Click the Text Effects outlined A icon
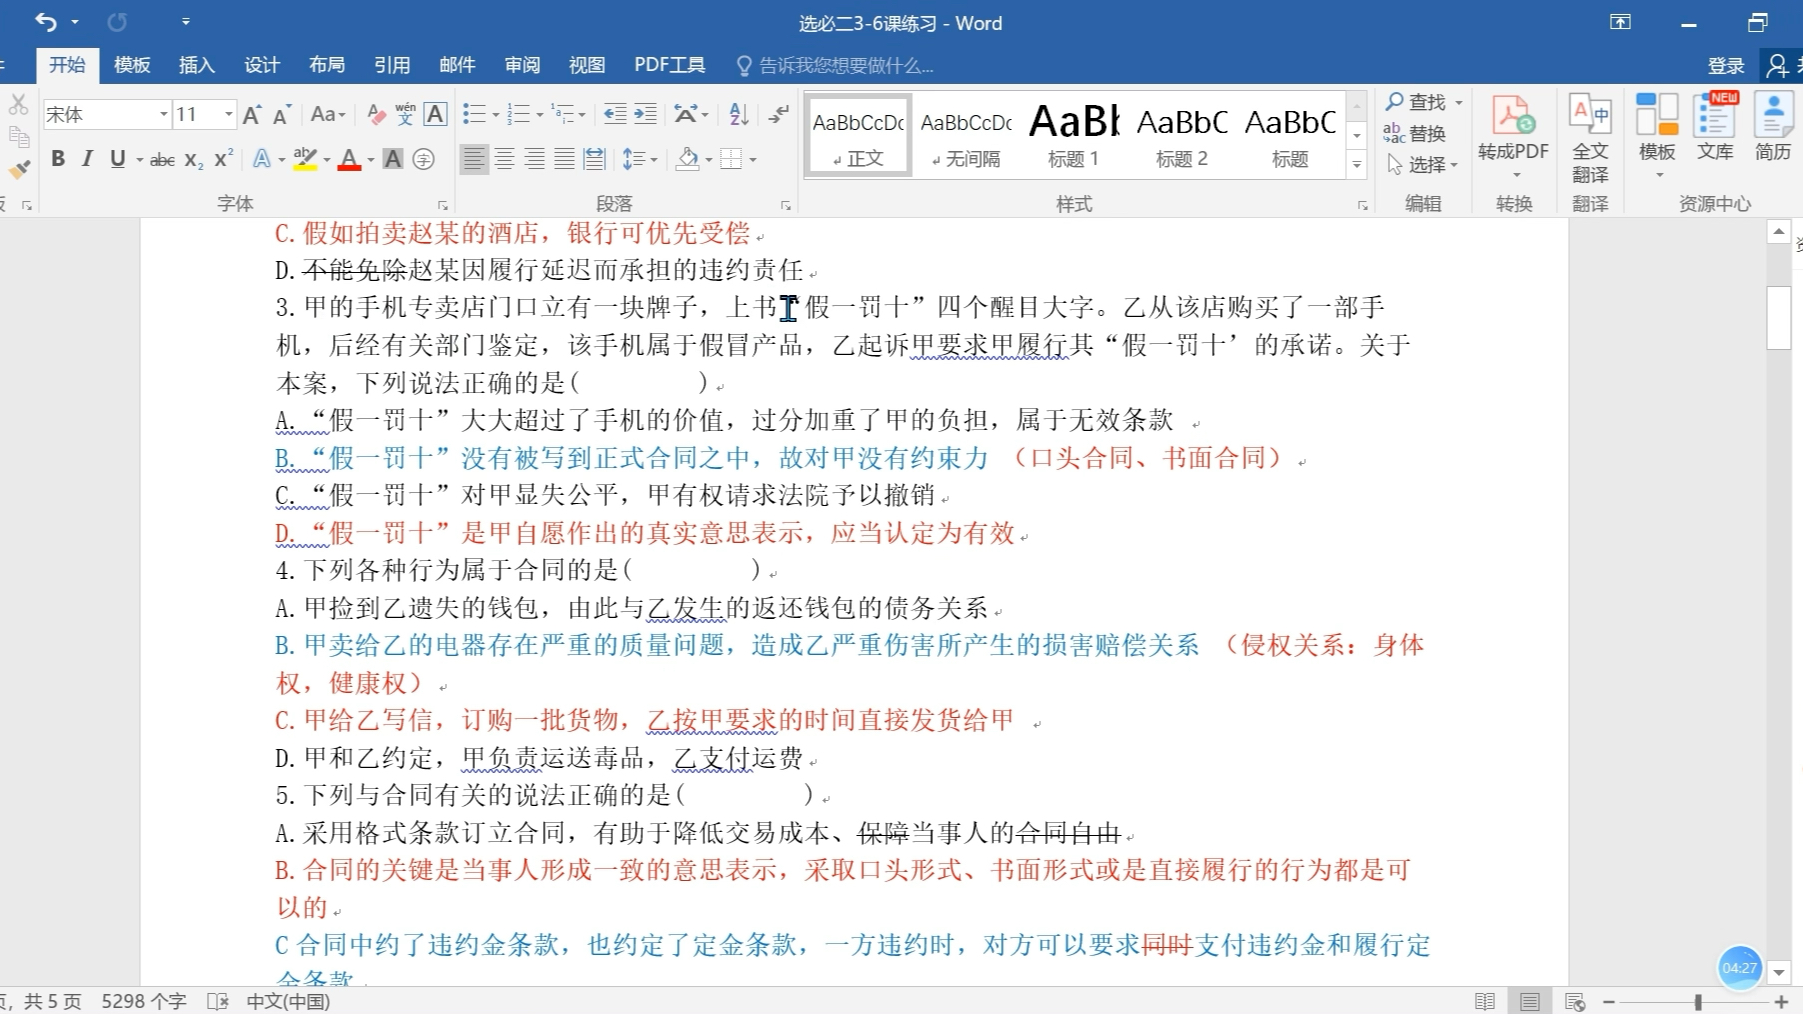 pyautogui.click(x=261, y=159)
